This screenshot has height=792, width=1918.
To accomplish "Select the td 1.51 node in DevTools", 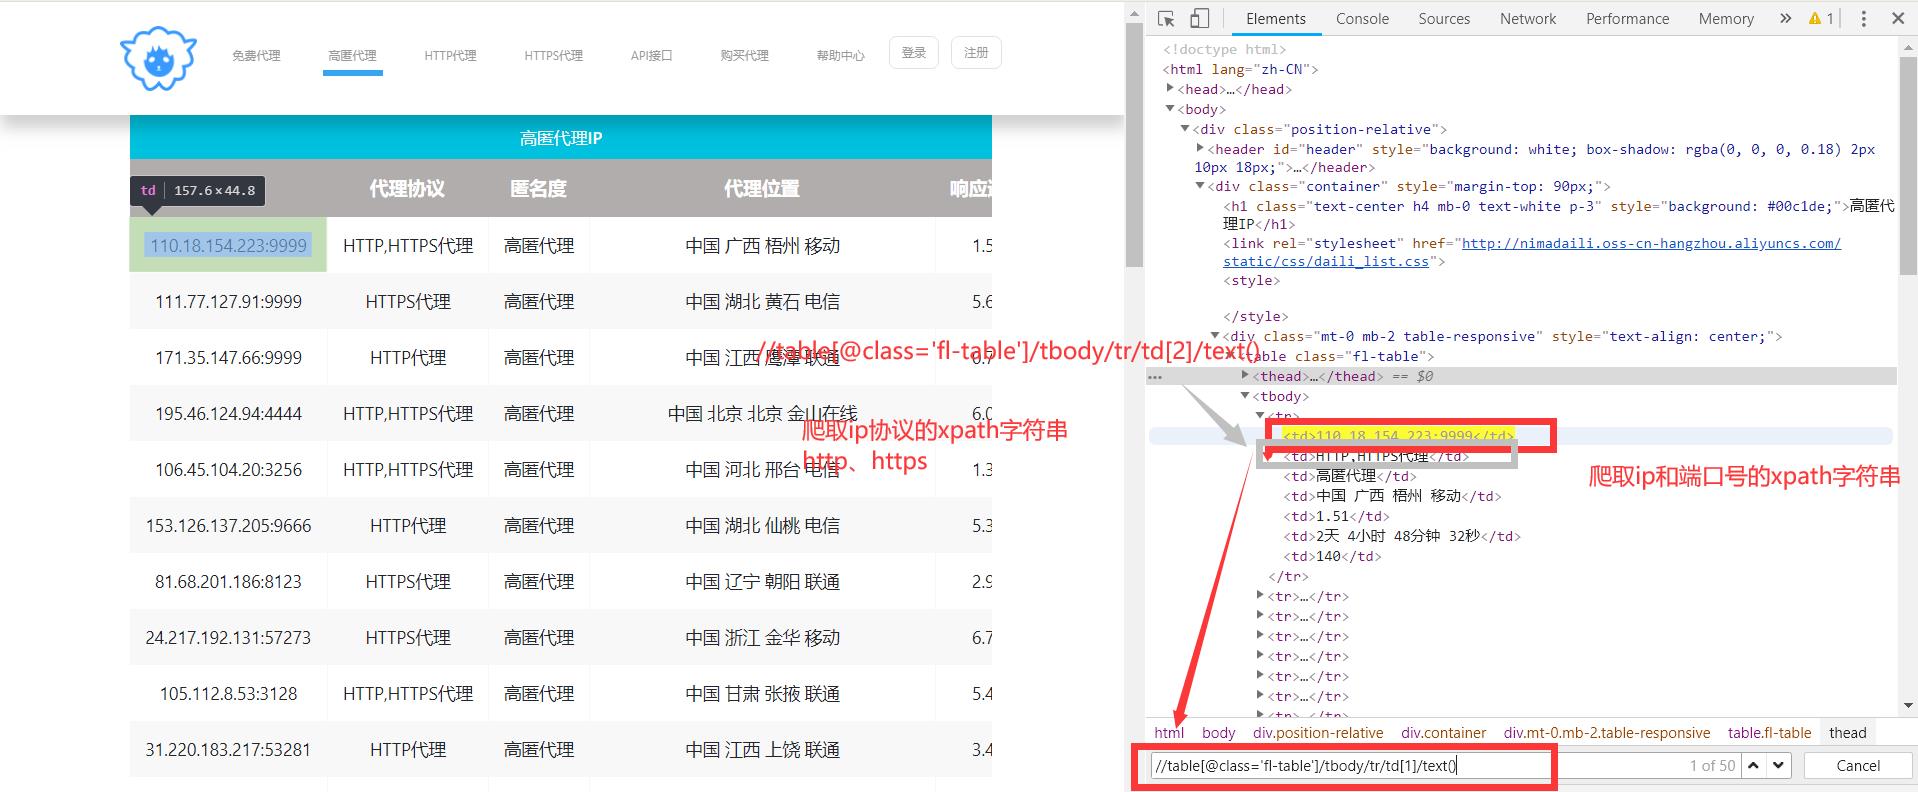I will click(x=1336, y=516).
